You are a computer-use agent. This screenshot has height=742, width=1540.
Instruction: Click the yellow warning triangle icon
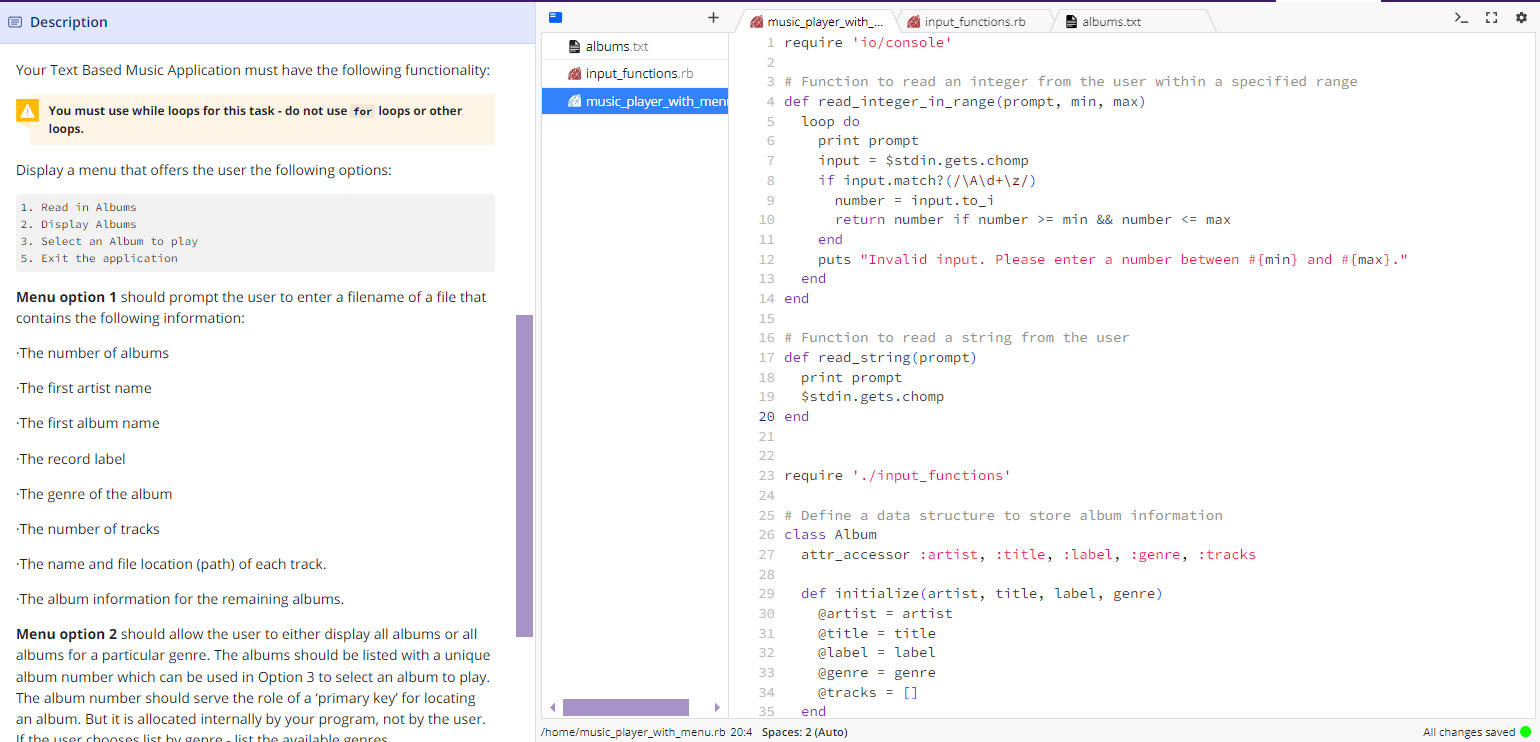point(28,111)
